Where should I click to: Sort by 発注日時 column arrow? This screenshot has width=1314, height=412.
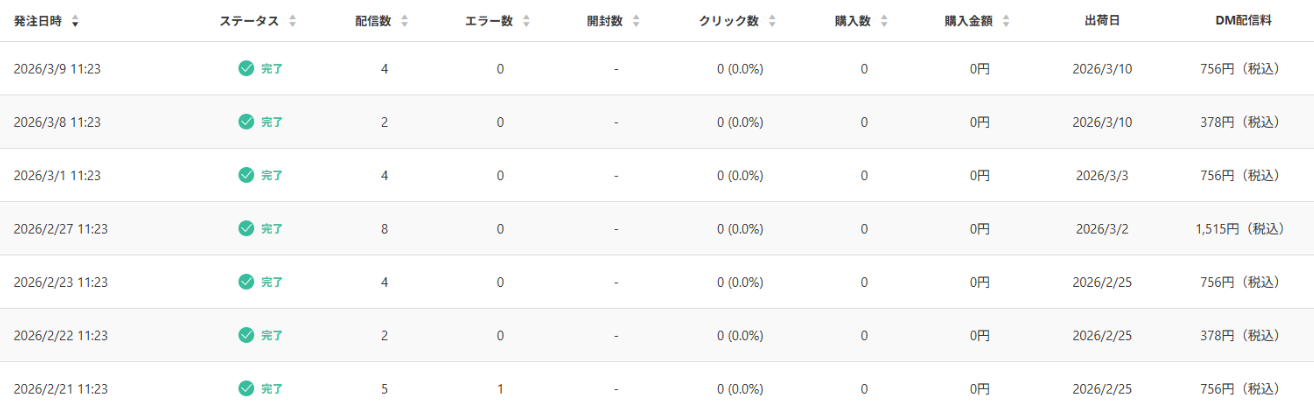coord(75,21)
